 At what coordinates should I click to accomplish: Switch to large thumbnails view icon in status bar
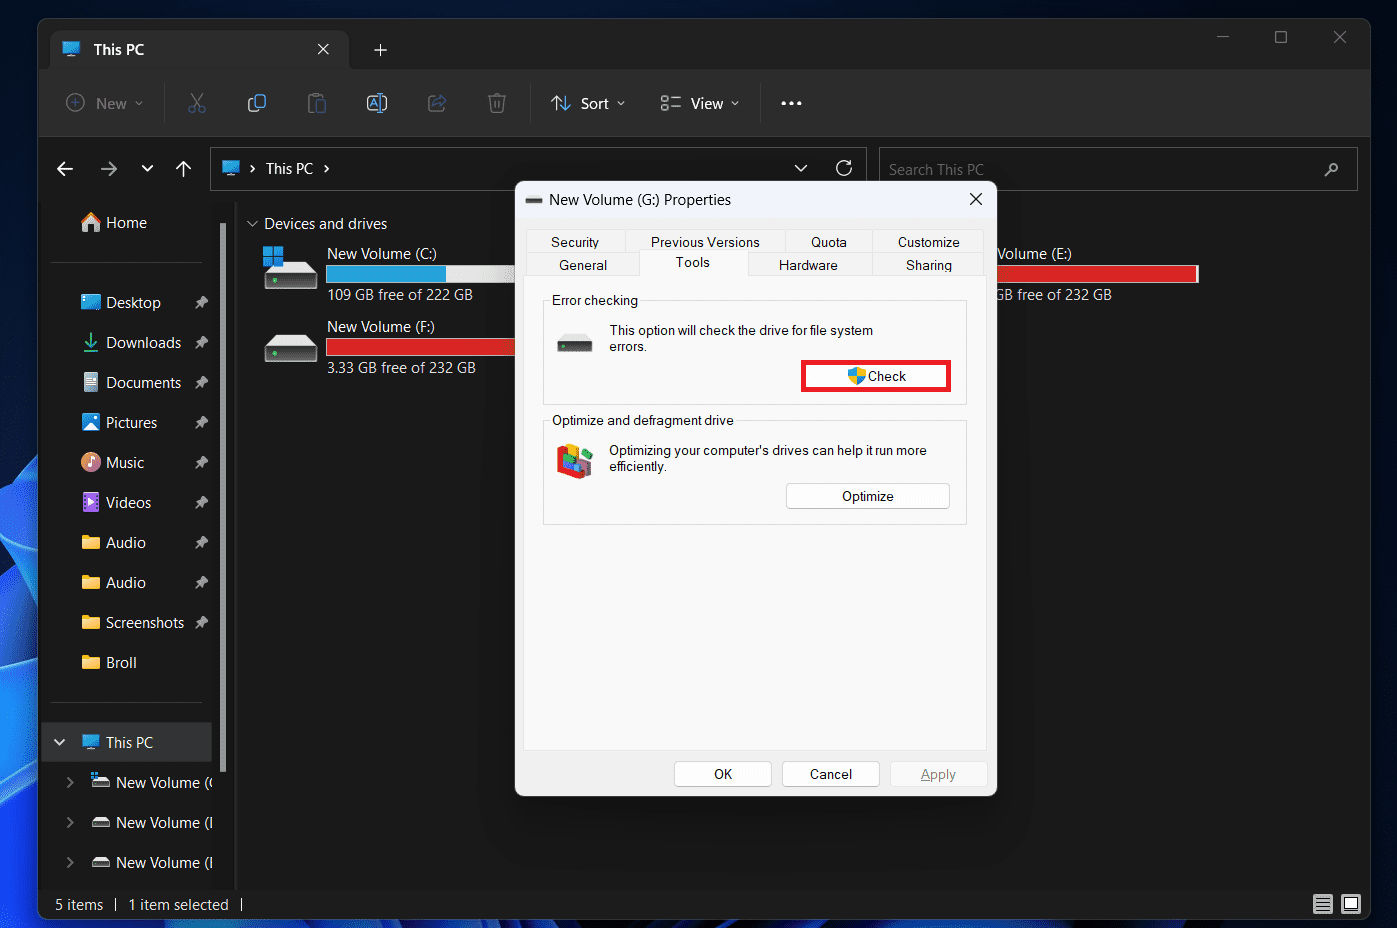1351,904
